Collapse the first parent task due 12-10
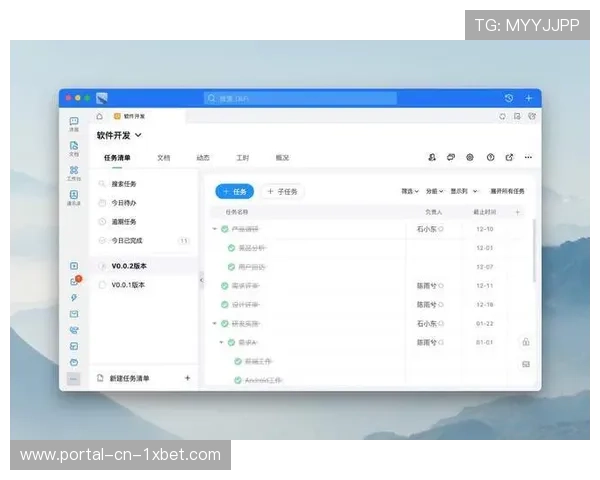 click(215, 229)
